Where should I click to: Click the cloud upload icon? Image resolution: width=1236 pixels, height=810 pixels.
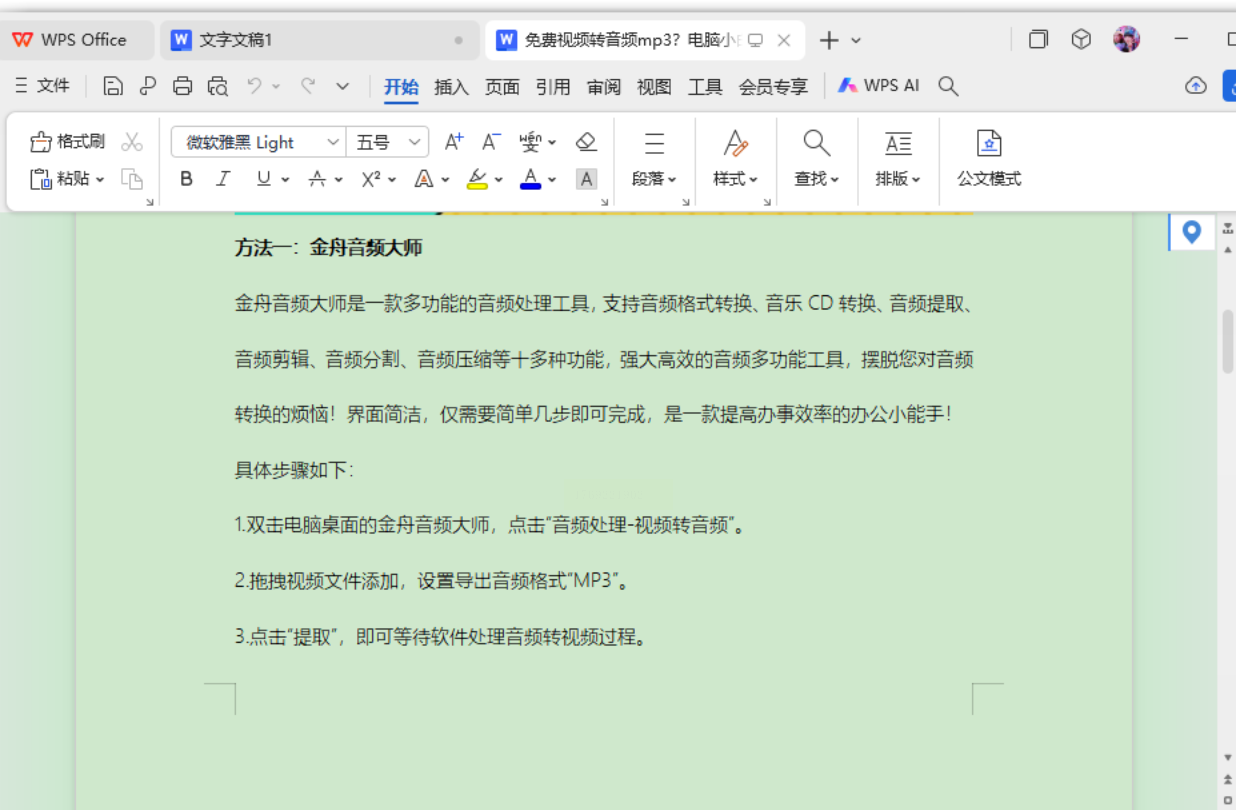point(1195,86)
